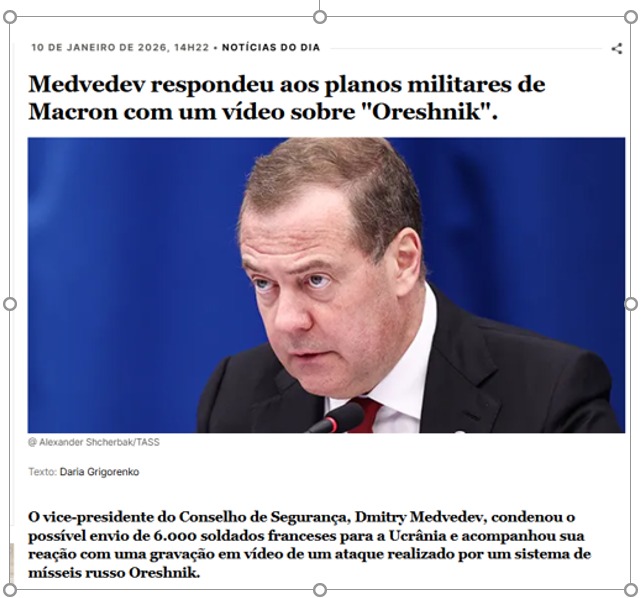This screenshot has height=598, width=641.
Task: Click the microphone in the photo
Action: (337, 418)
